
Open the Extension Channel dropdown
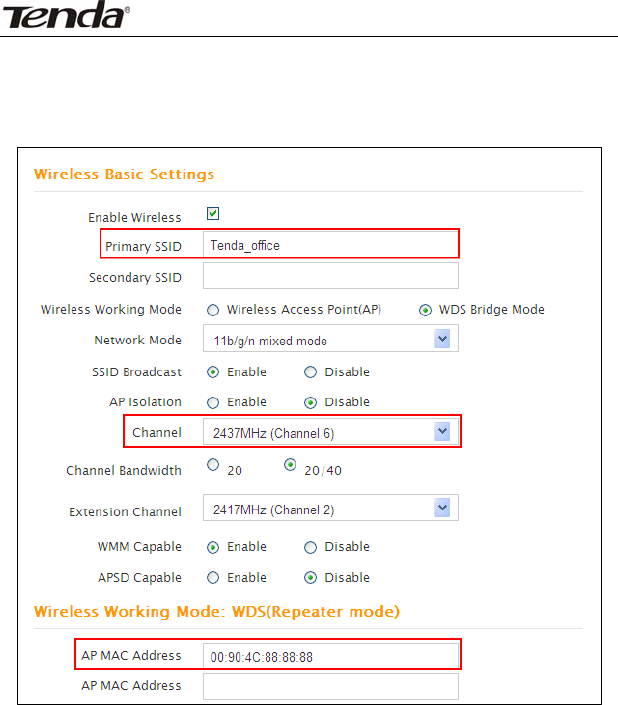(x=330, y=508)
